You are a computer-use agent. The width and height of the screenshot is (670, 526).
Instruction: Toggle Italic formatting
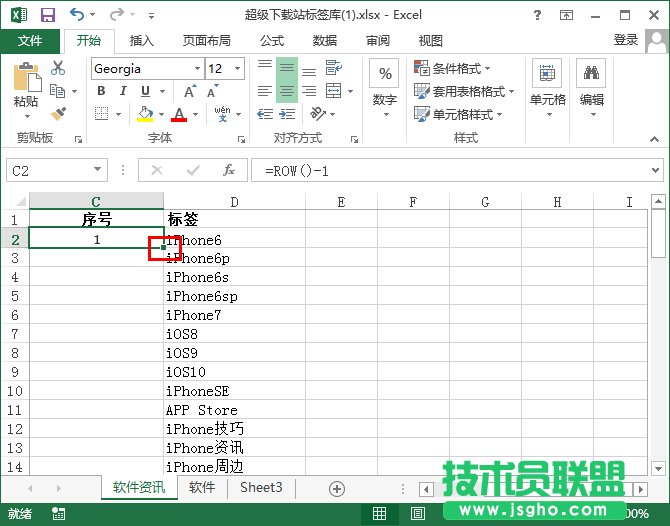pos(123,91)
